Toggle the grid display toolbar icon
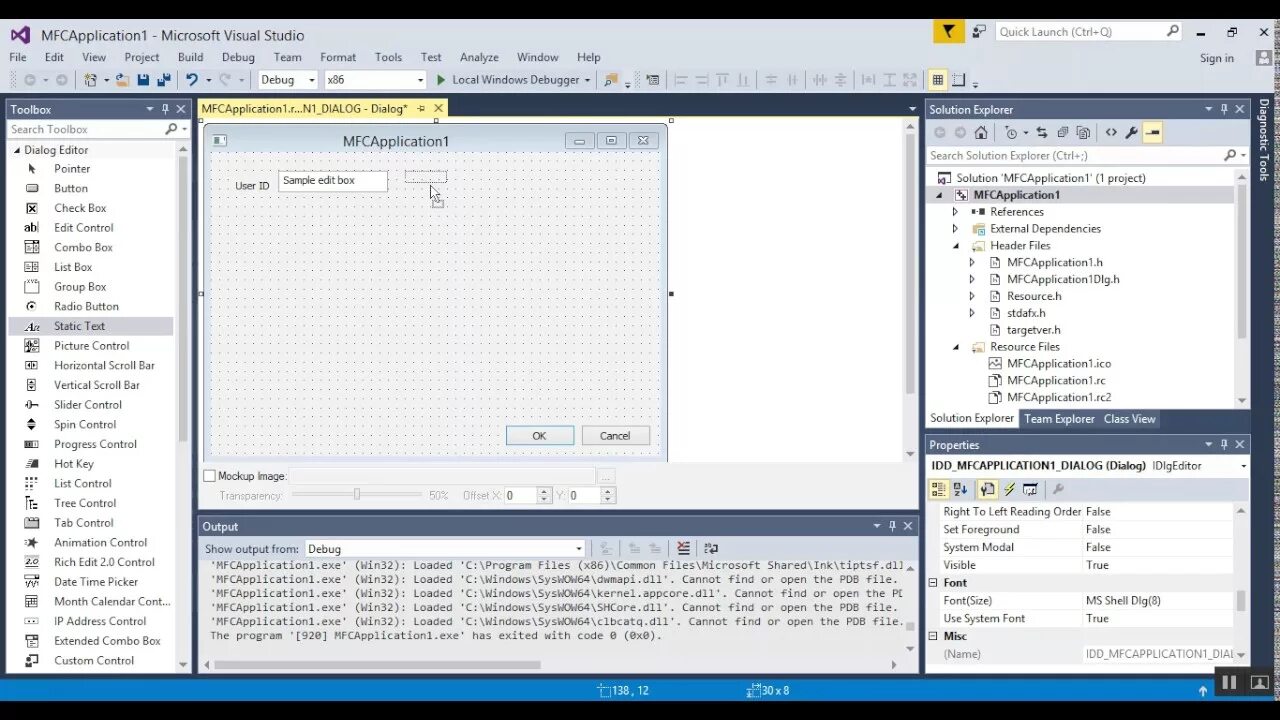This screenshot has height=720, width=1280. 937,80
